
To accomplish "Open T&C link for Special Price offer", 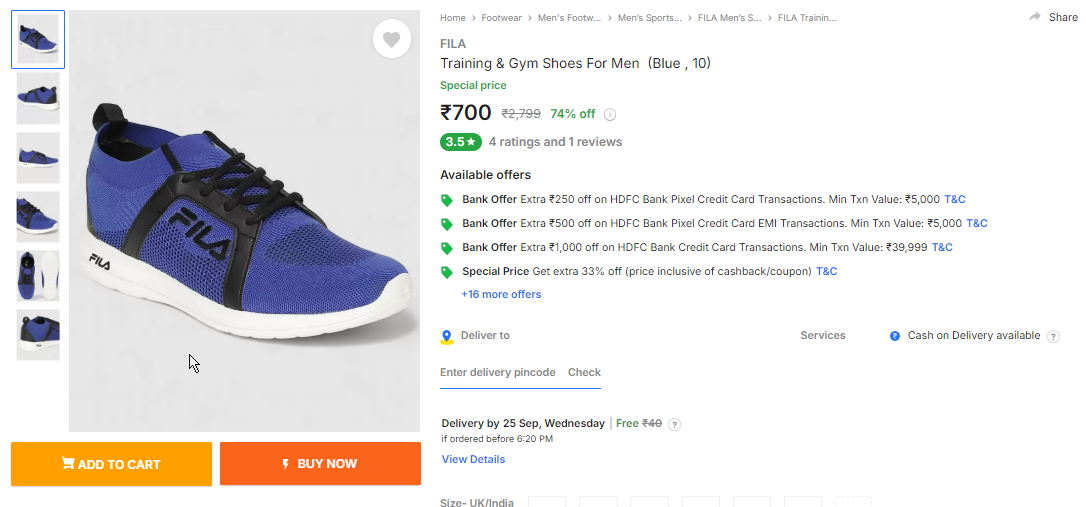I will (x=826, y=272).
